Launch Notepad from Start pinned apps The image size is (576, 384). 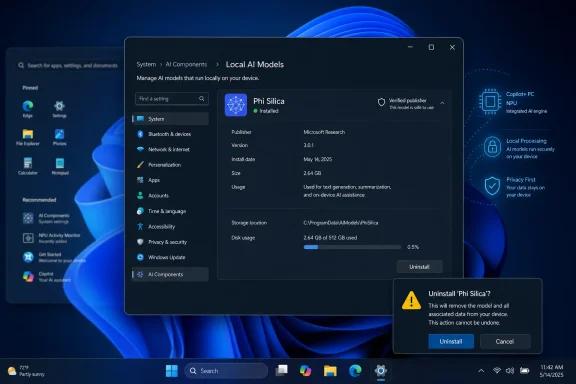[x=60, y=166]
